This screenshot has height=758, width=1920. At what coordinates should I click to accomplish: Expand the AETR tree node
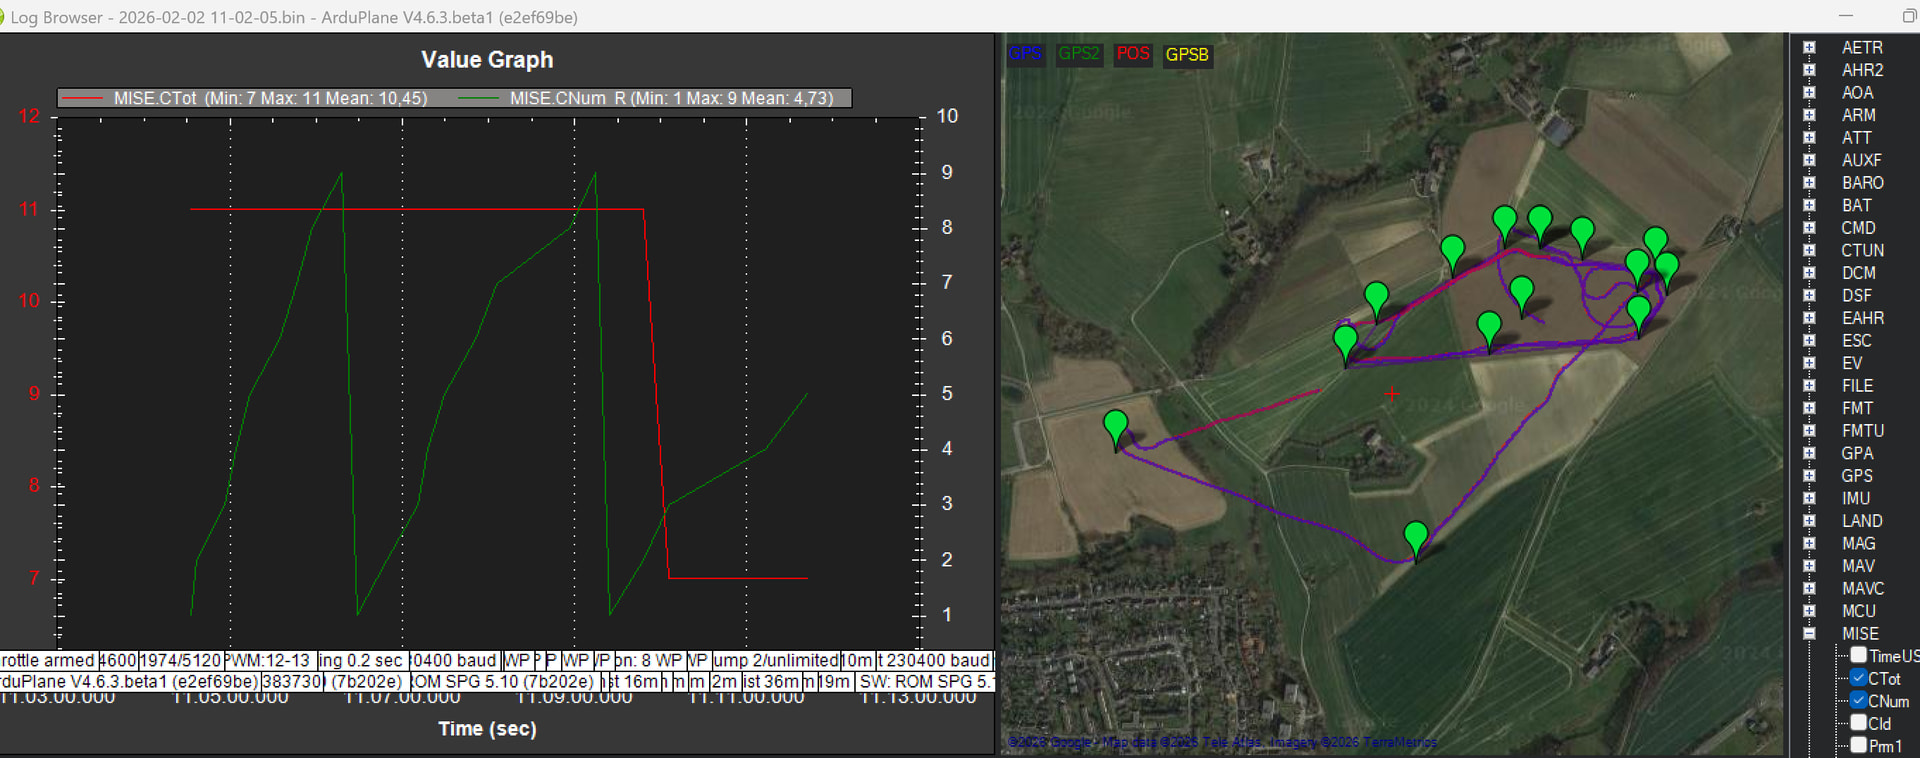tap(1809, 47)
